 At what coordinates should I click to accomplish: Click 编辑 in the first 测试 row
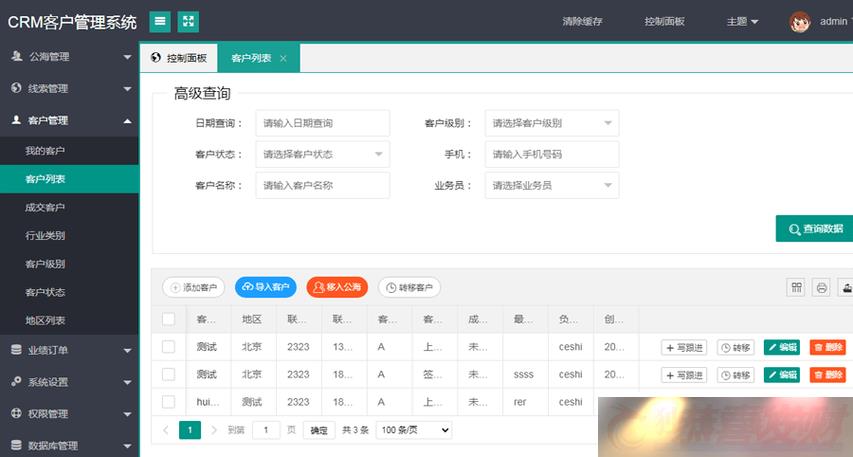[782, 347]
